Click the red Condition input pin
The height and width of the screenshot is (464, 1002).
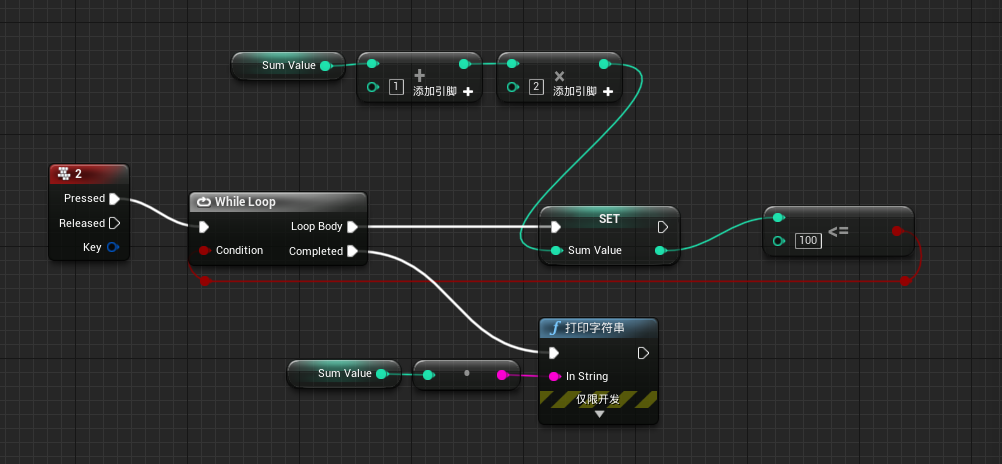point(204,250)
